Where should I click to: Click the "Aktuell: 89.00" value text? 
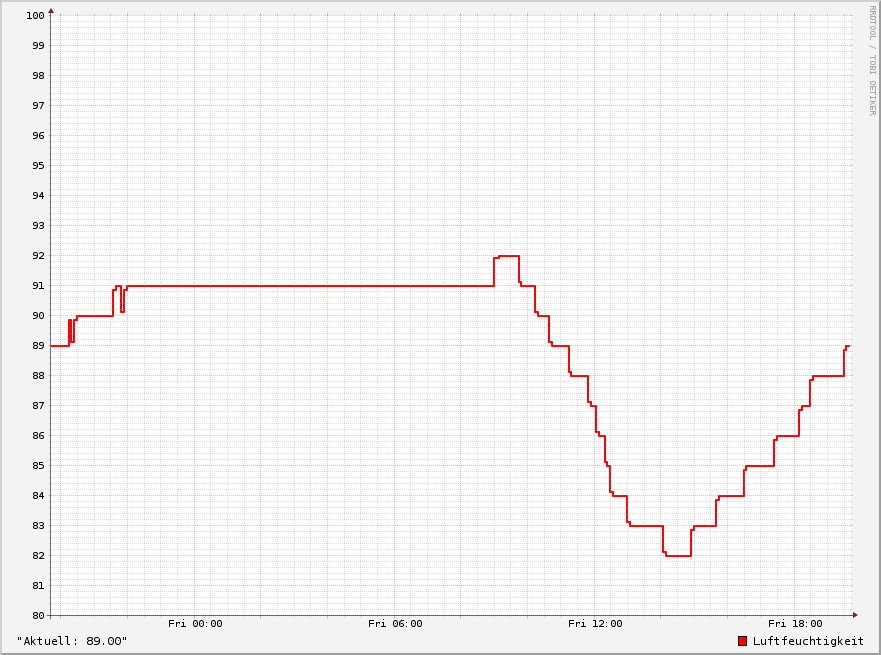[x=72, y=641]
